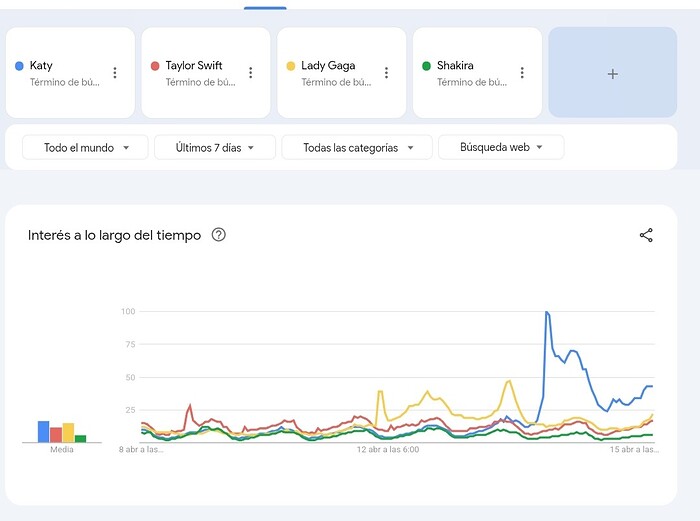
Task: Open the Todas las categorías dropdown
Action: [357, 147]
